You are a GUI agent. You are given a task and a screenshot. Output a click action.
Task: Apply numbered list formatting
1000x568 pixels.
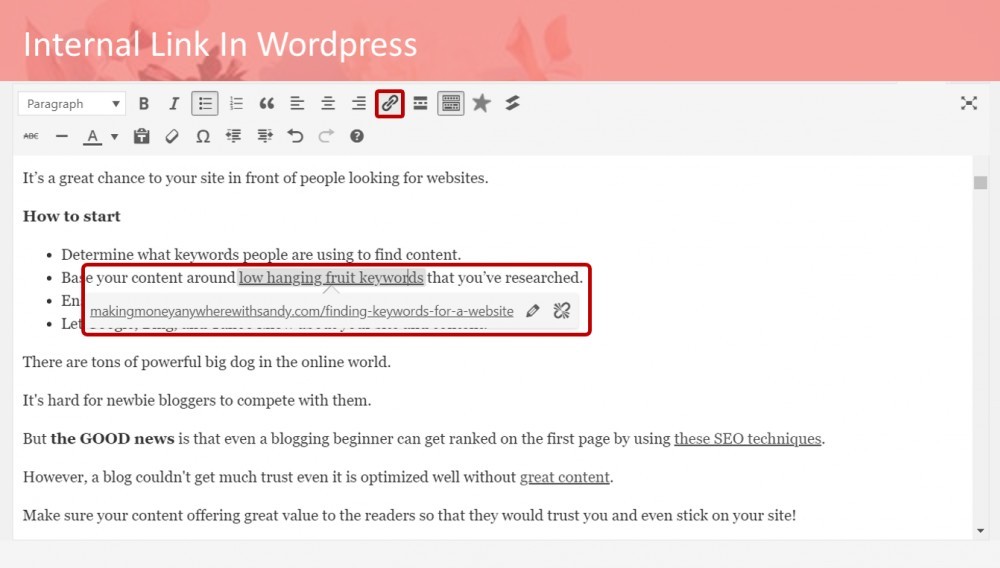click(x=236, y=103)
